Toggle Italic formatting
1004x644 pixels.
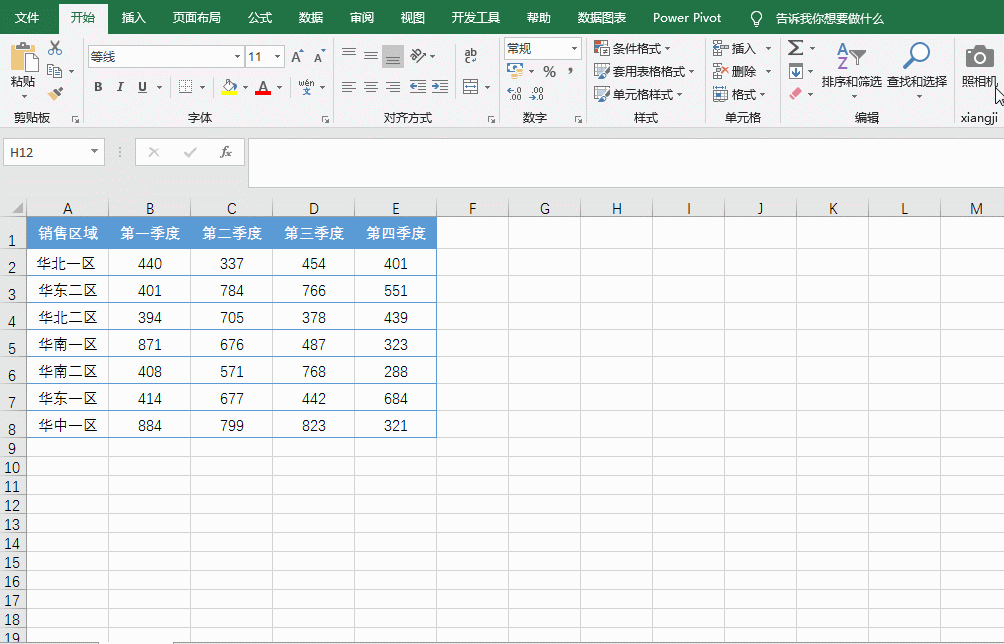pyautogui.click(x=120, y=86)
